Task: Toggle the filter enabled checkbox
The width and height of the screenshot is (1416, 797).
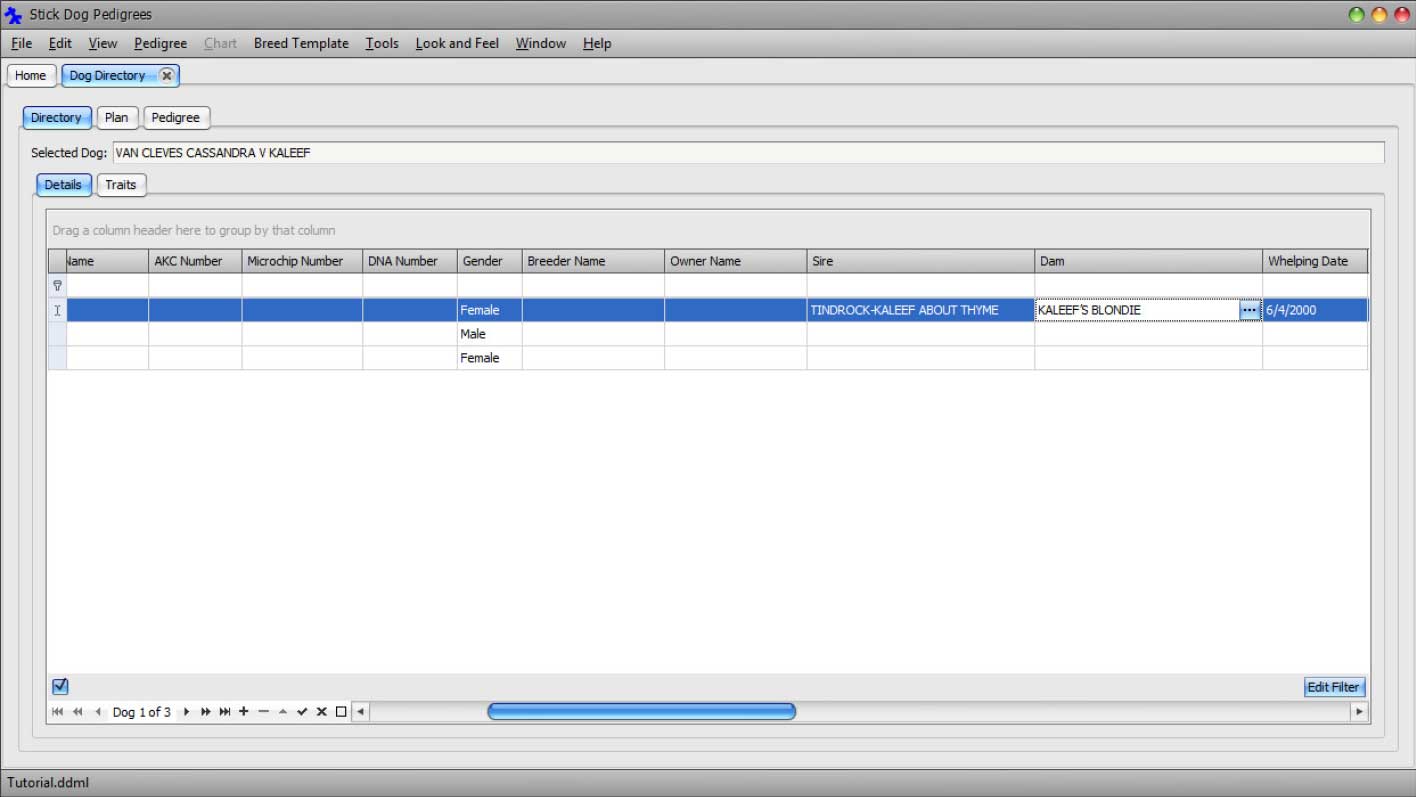Action: [x=60, y=686]
